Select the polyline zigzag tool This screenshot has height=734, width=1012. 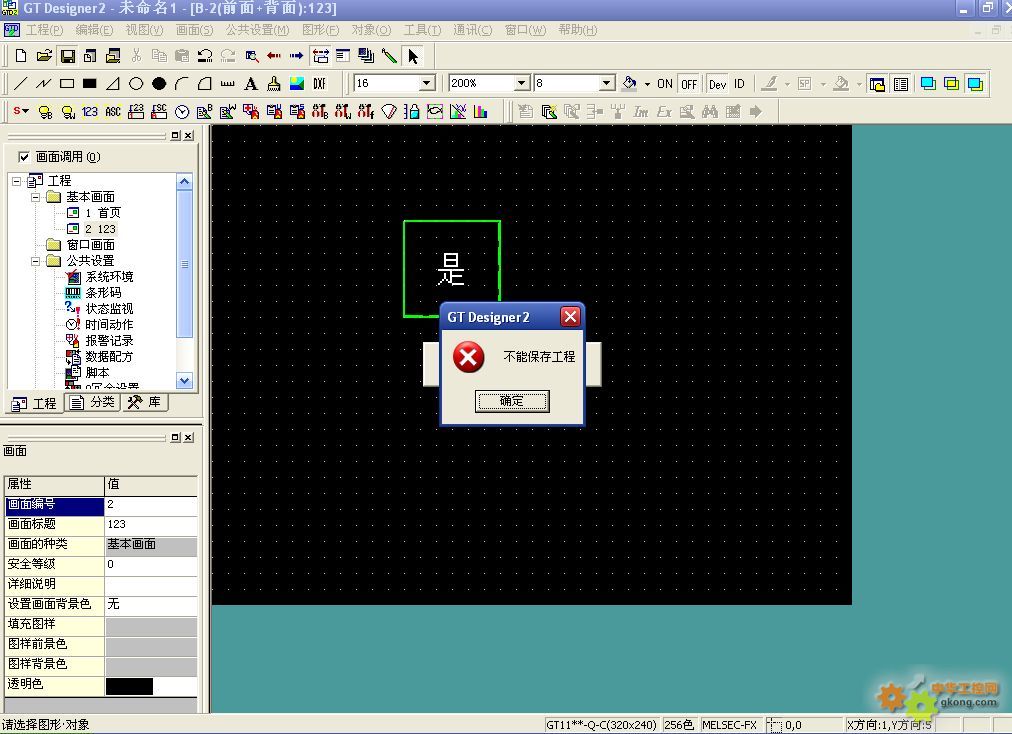coord(43,84)
